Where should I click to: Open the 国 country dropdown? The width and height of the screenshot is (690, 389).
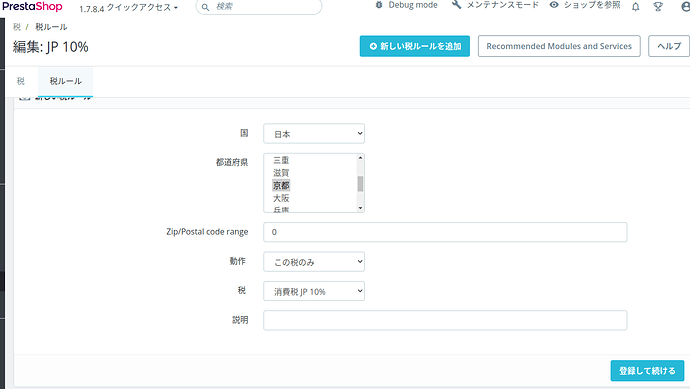[x=314, y=134]
